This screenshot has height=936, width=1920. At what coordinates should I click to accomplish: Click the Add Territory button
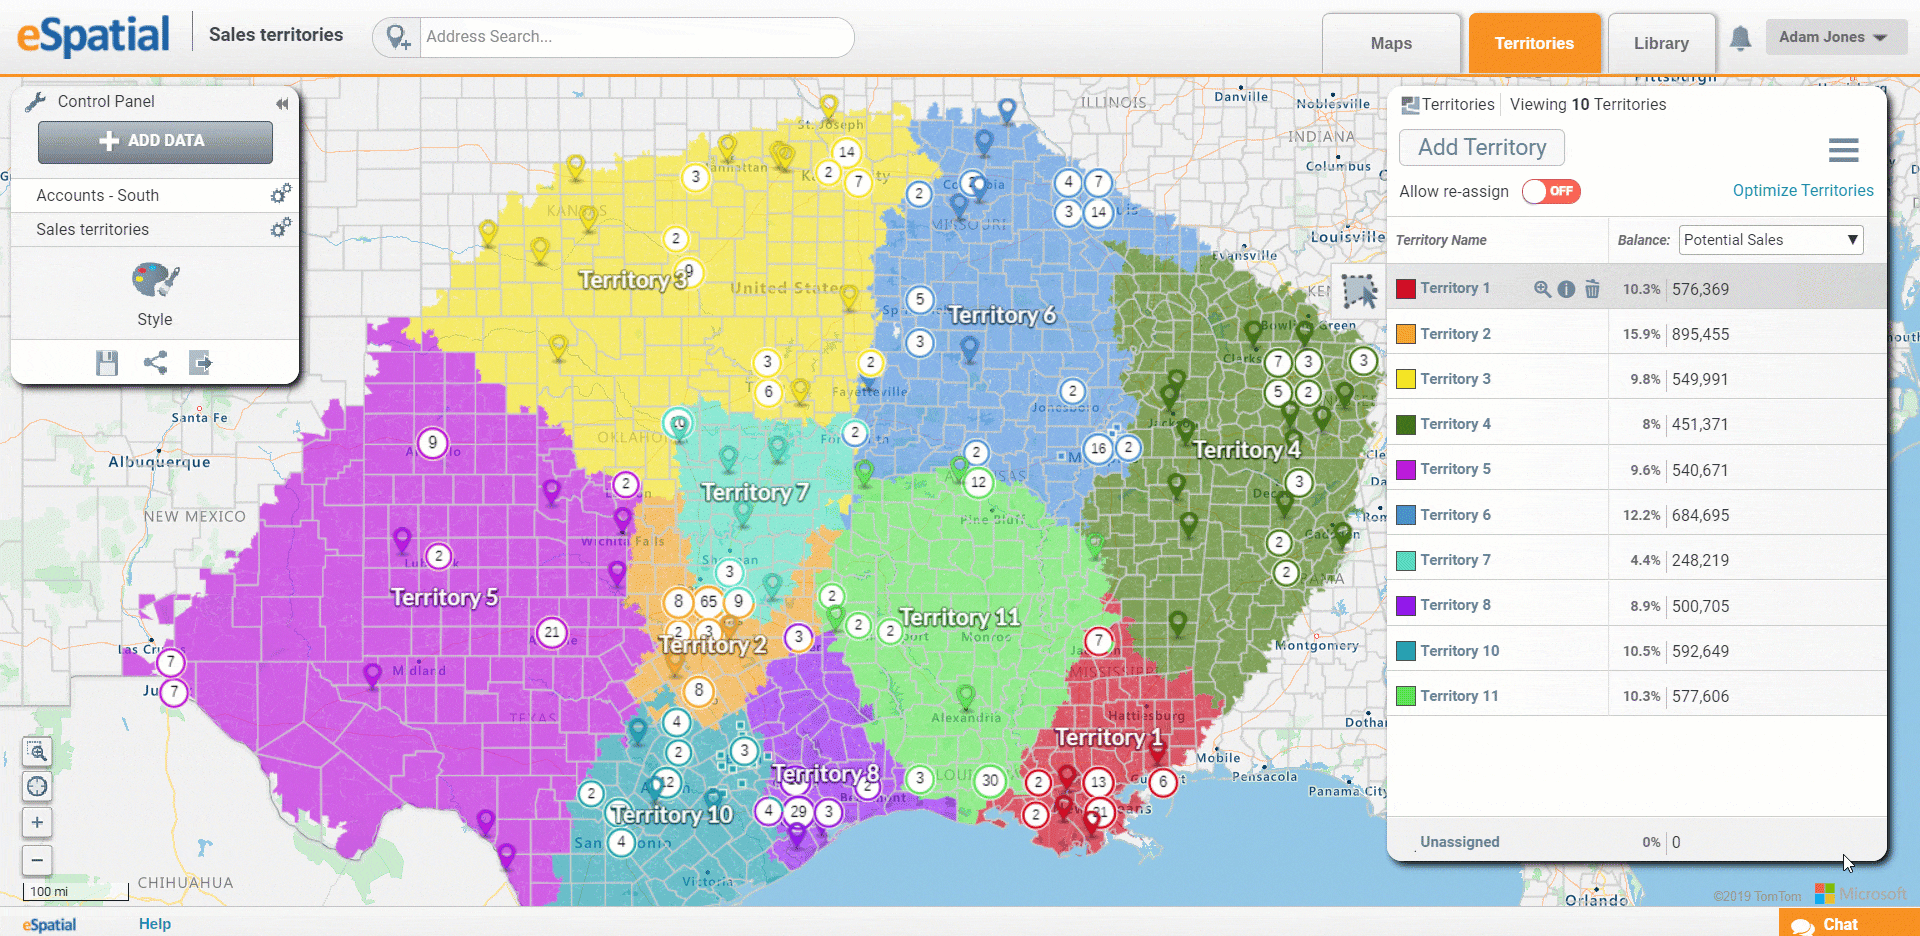pos(1481,147)
